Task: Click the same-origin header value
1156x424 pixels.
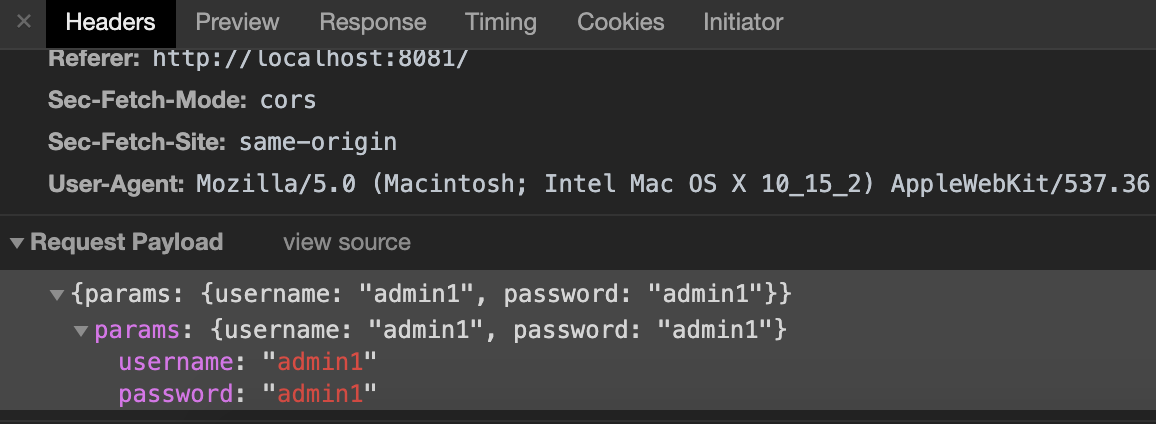Action: point(317,142)
